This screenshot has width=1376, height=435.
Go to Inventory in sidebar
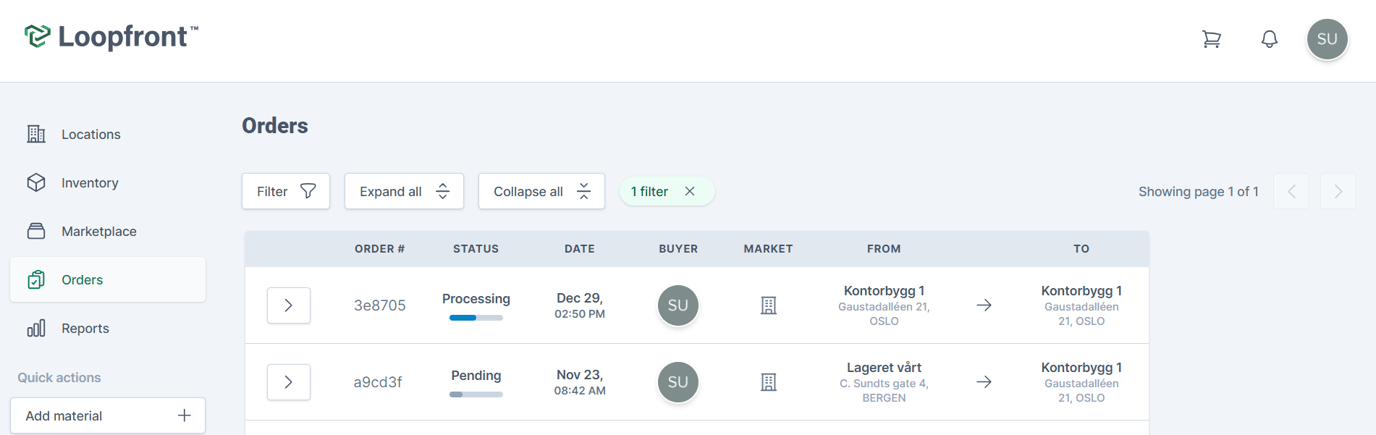pyautogui.click(x=89, y=183)
